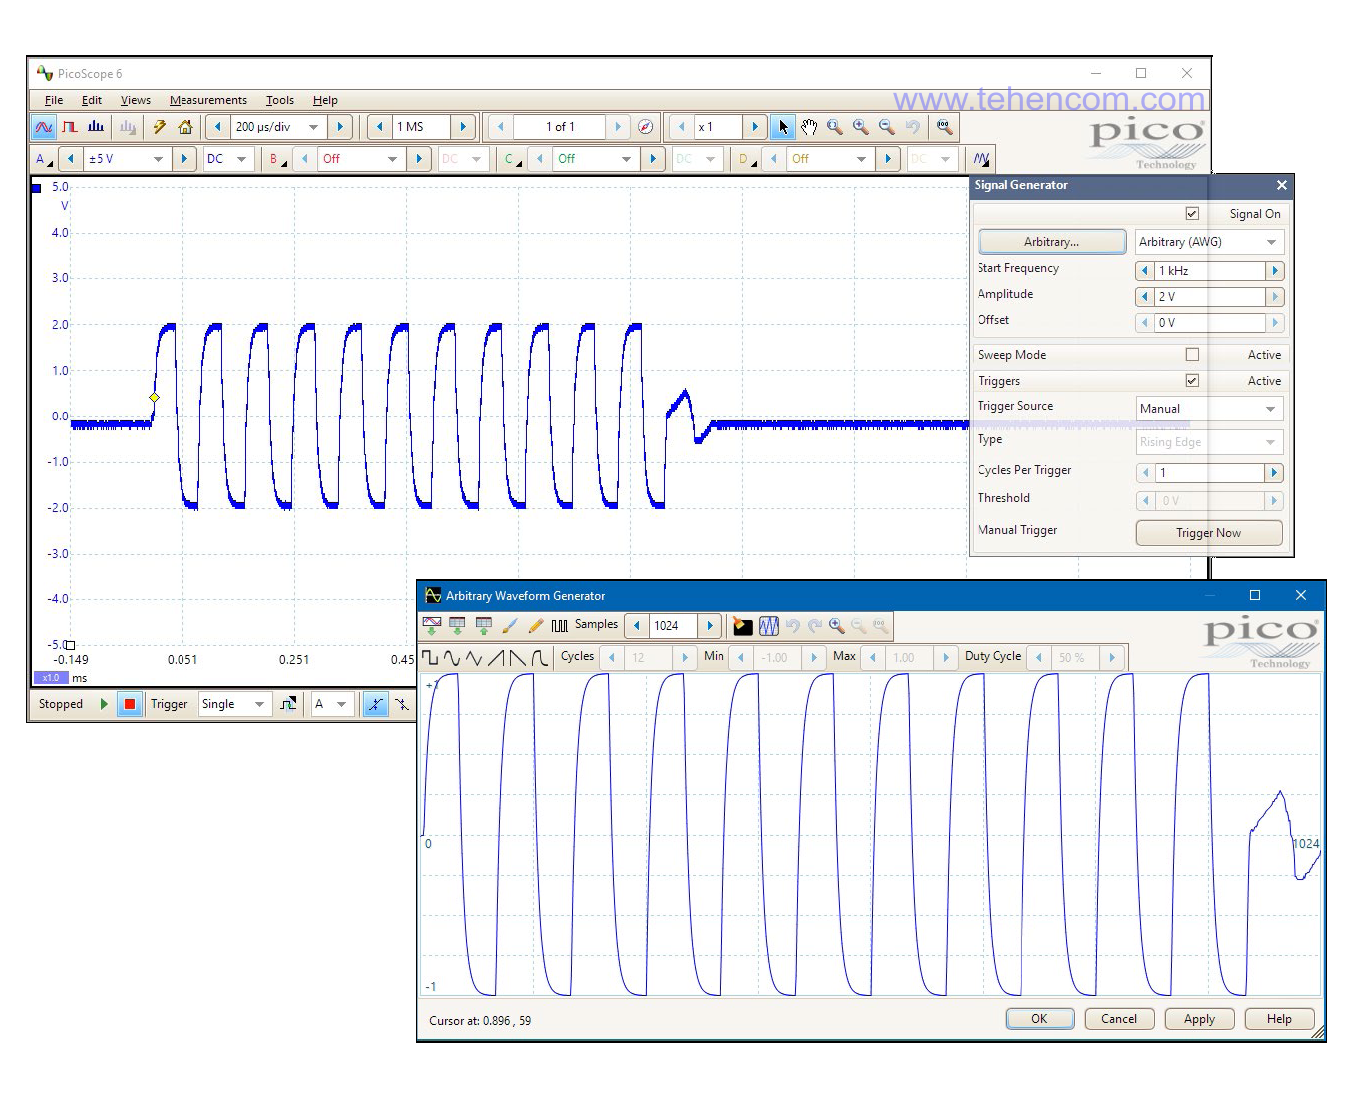Image resolution: width=1350 pixels, height=1100 pixels.
Task: Click the zoom-in icon in AWG toolbar
Action: (837, 626)
